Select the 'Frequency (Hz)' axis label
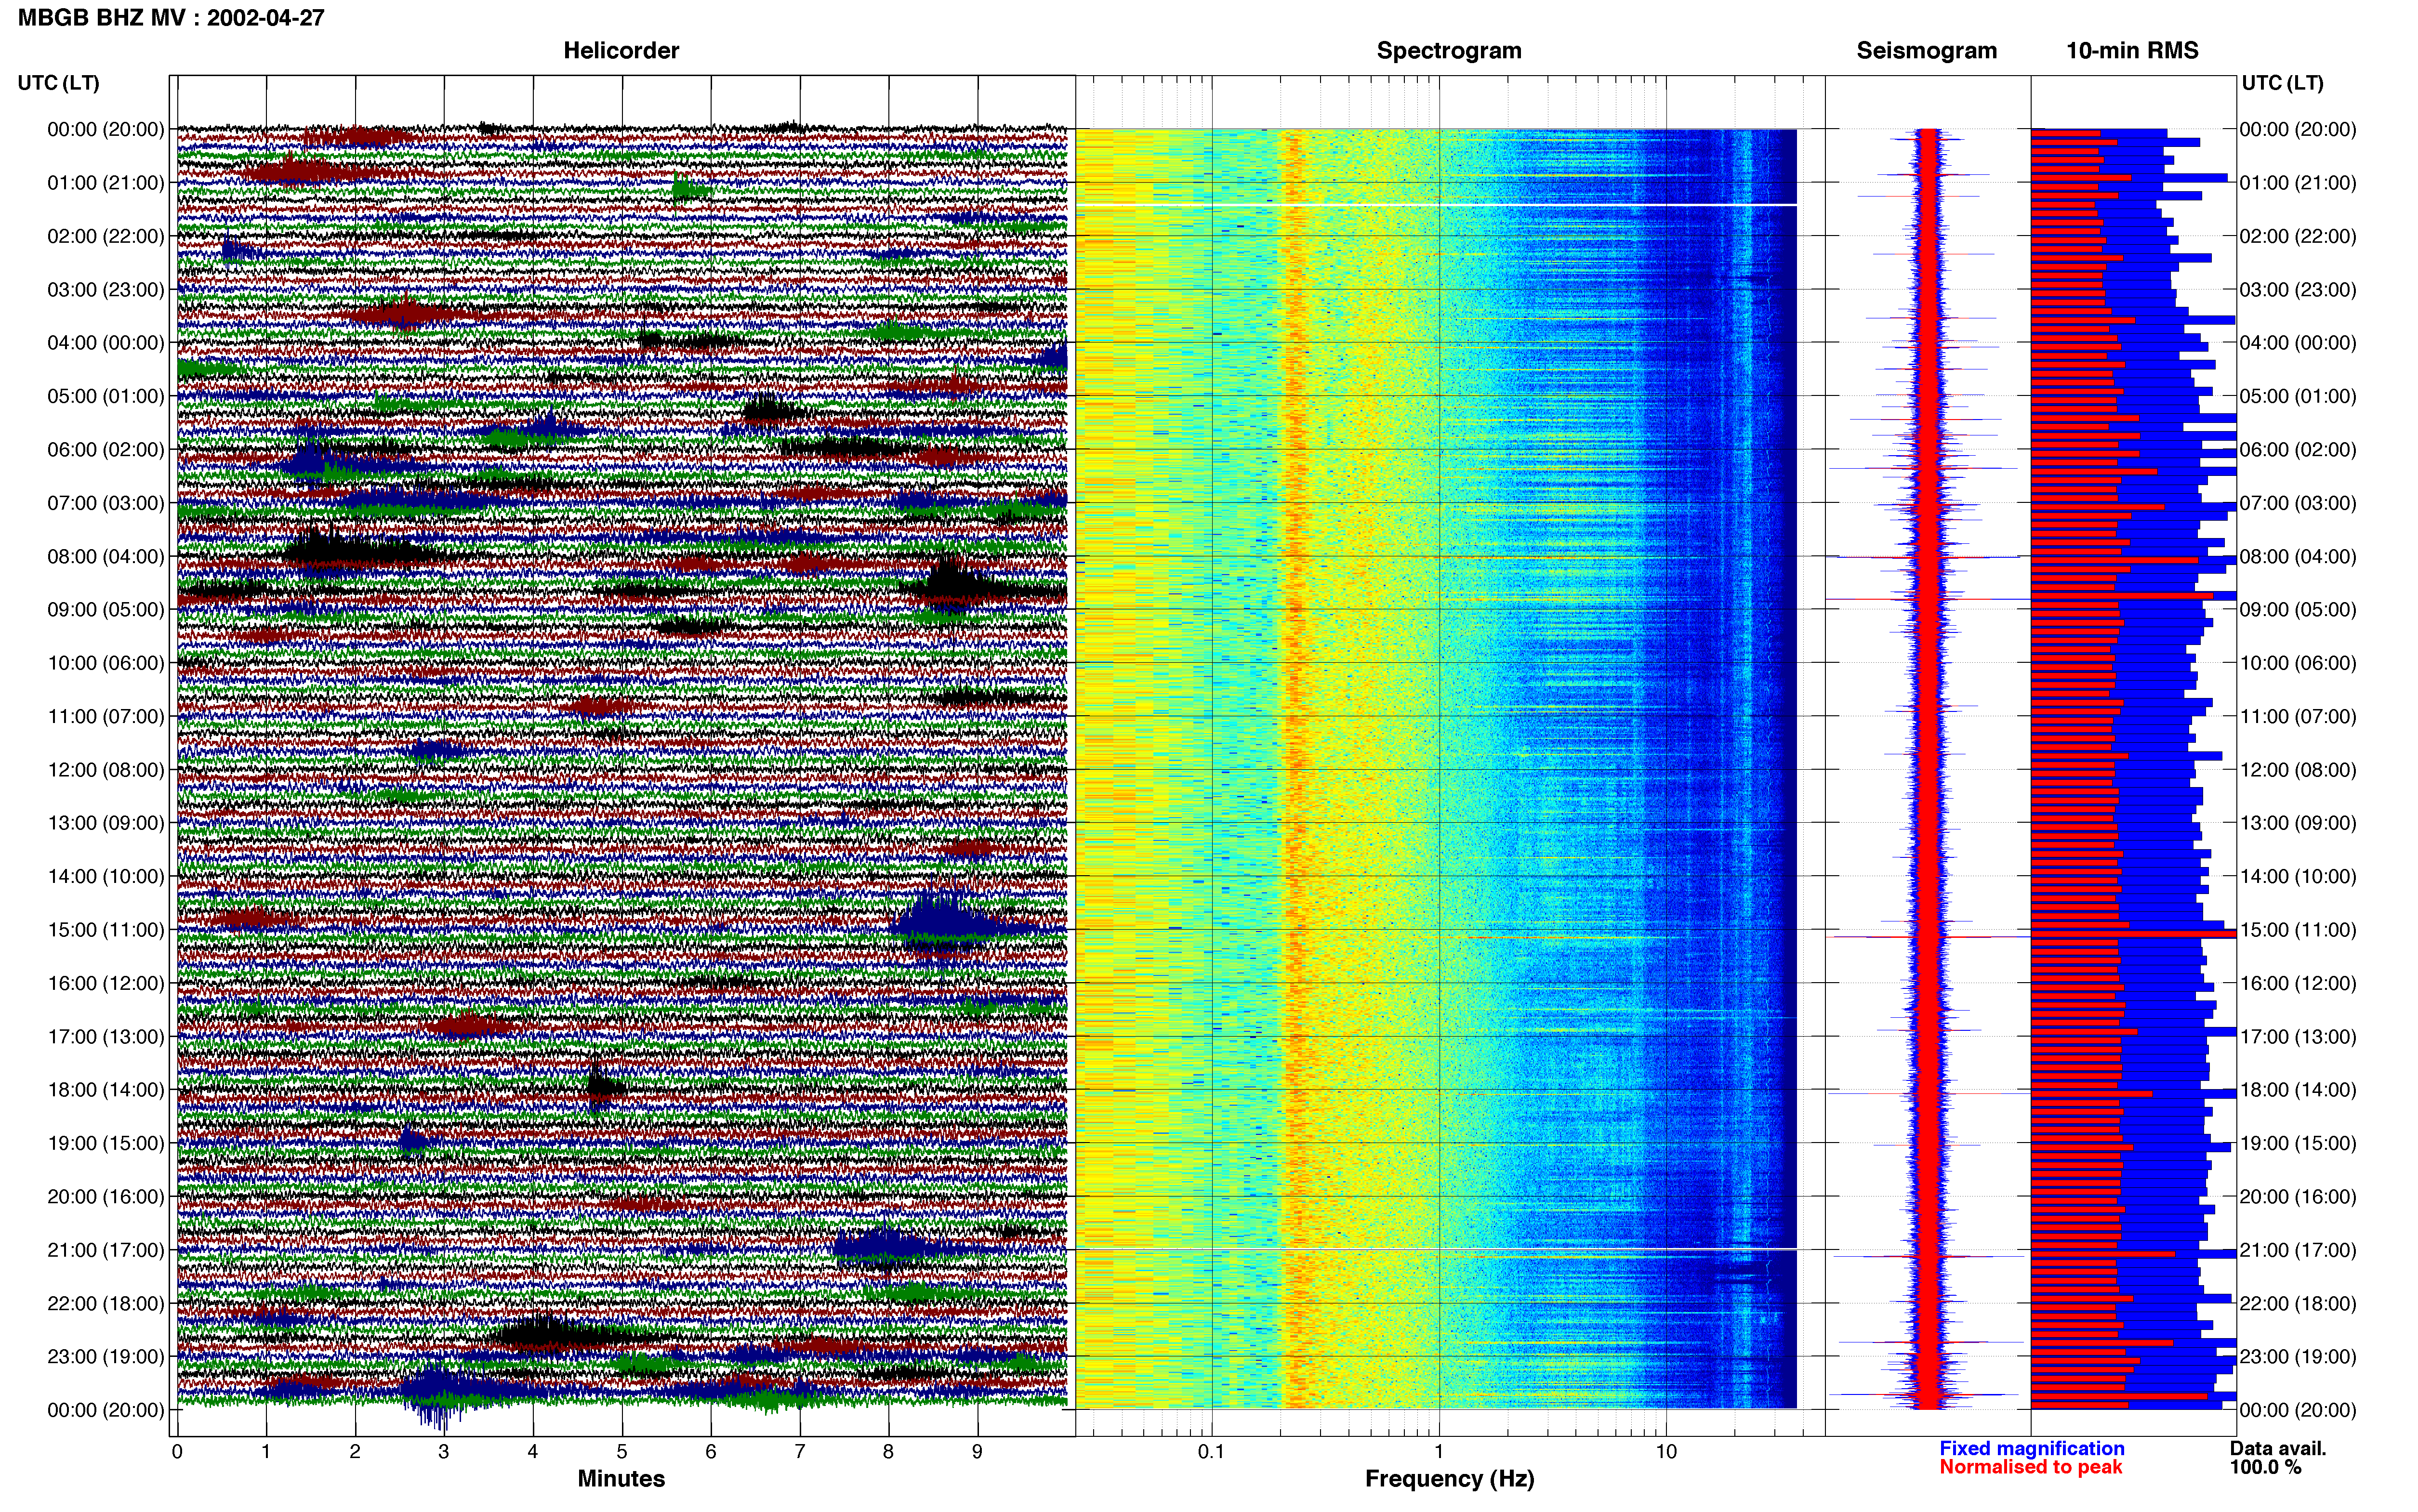Viewport: 2418px width, 1512px height. click(x=1449, y=1479)
